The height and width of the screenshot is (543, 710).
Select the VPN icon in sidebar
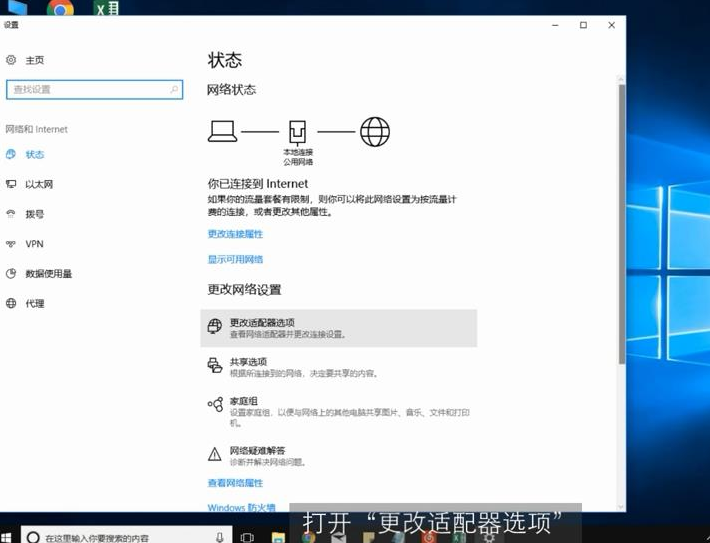(11, 244)
